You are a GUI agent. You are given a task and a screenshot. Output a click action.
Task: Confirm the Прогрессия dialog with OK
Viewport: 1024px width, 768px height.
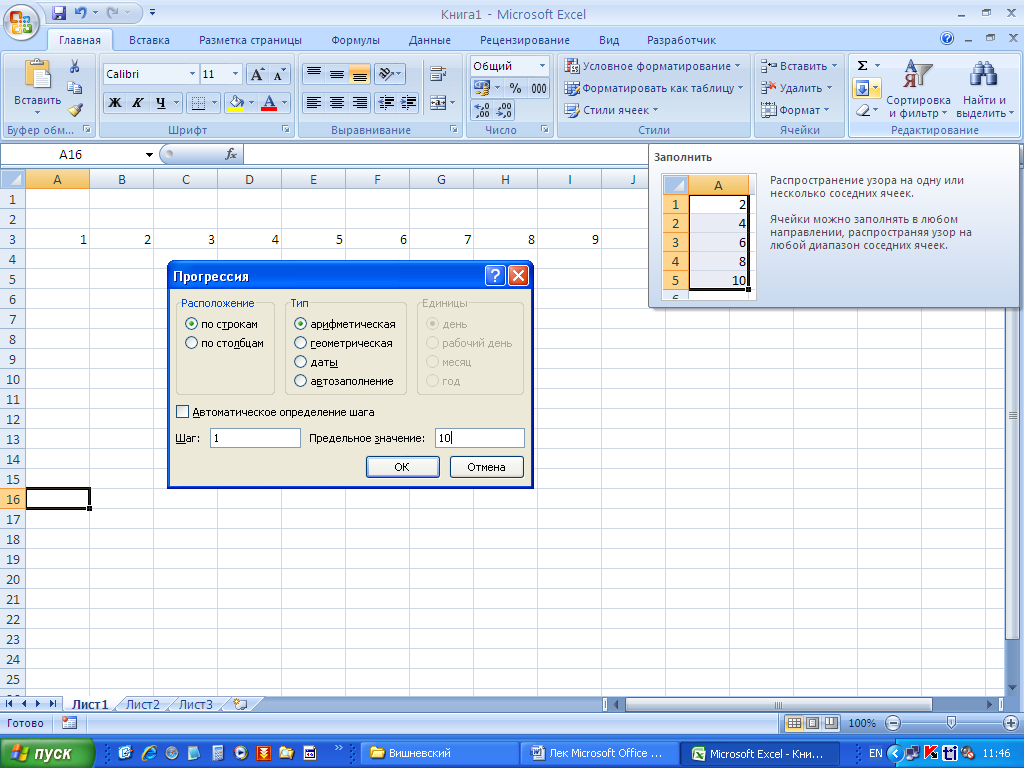402,467
